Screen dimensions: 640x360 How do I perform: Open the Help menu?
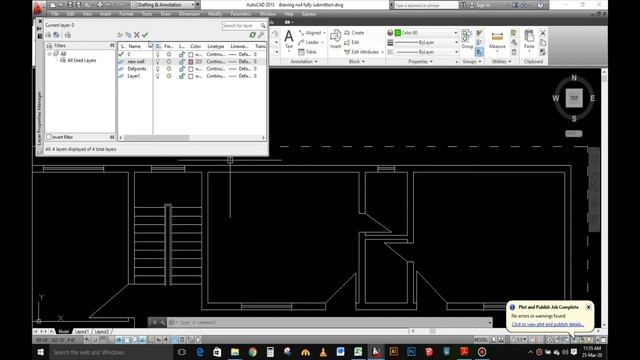pyautogui.click(x=289, y=14)
